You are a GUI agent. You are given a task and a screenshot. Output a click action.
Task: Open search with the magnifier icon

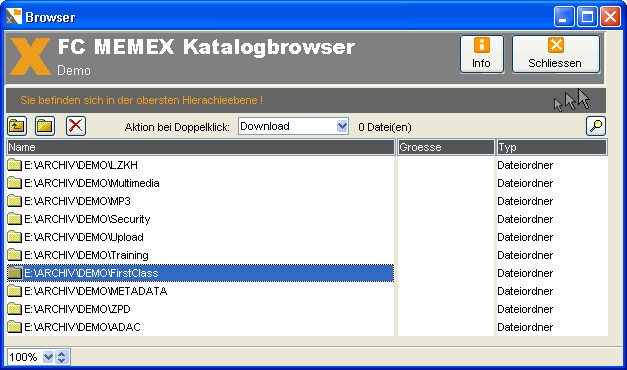tap(596, 126)
